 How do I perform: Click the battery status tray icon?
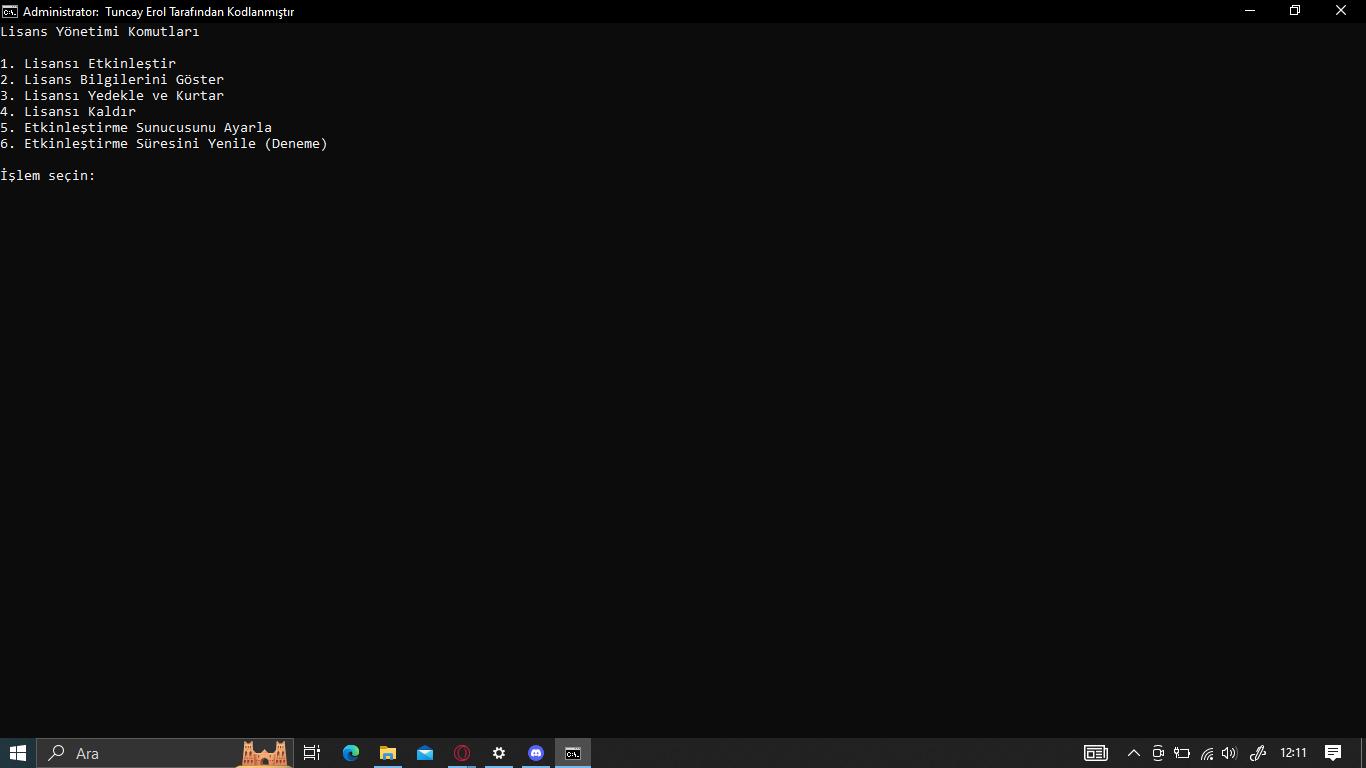(1182, 753)
